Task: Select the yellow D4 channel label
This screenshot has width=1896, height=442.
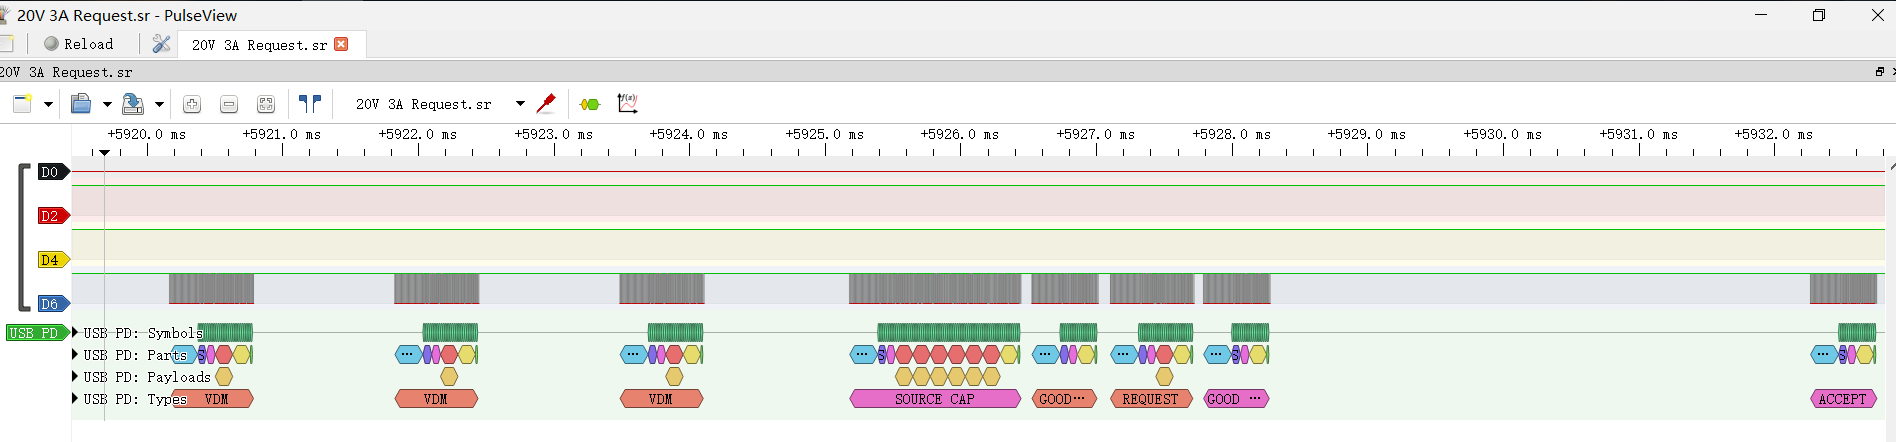Action: tap(52, 260)
